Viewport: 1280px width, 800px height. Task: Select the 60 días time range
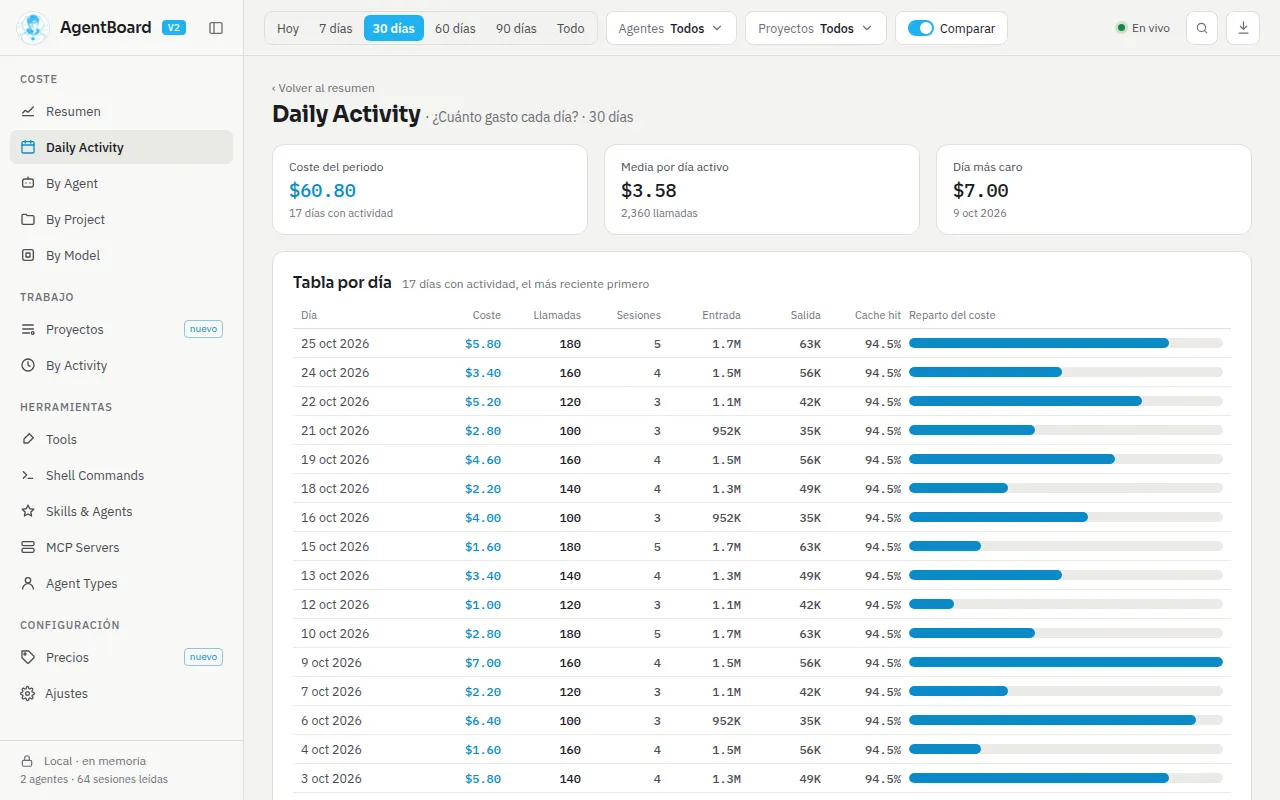click(x=455, y=28)
